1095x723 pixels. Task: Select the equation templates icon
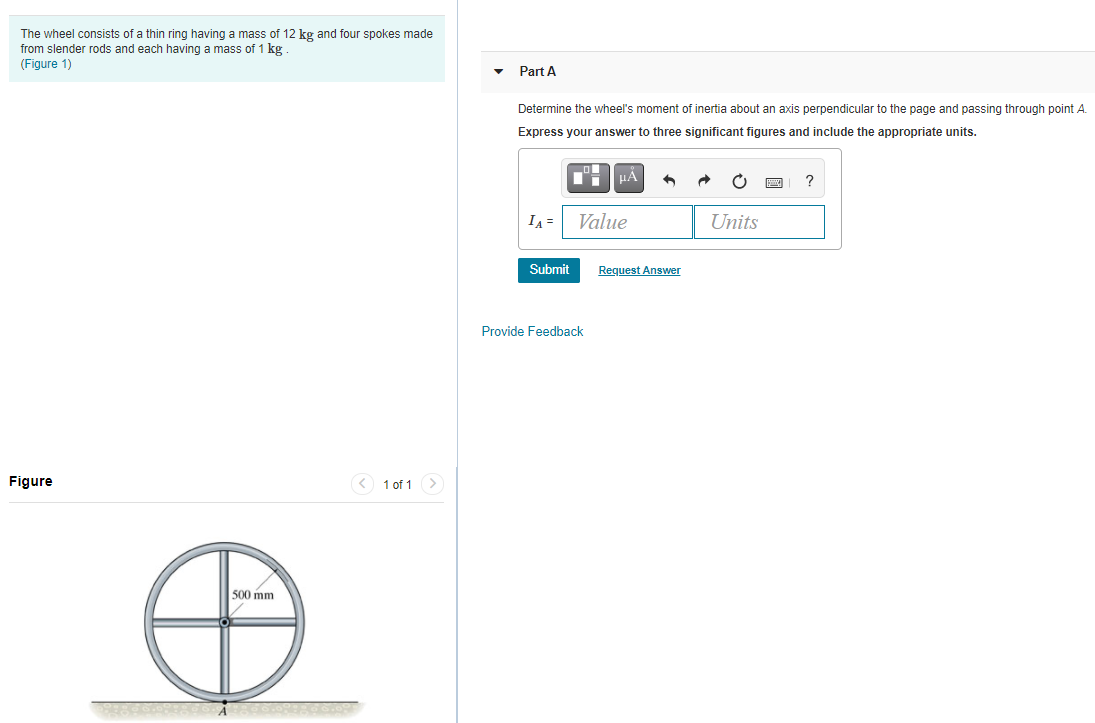pyautogui.click(x=587, y=178)
